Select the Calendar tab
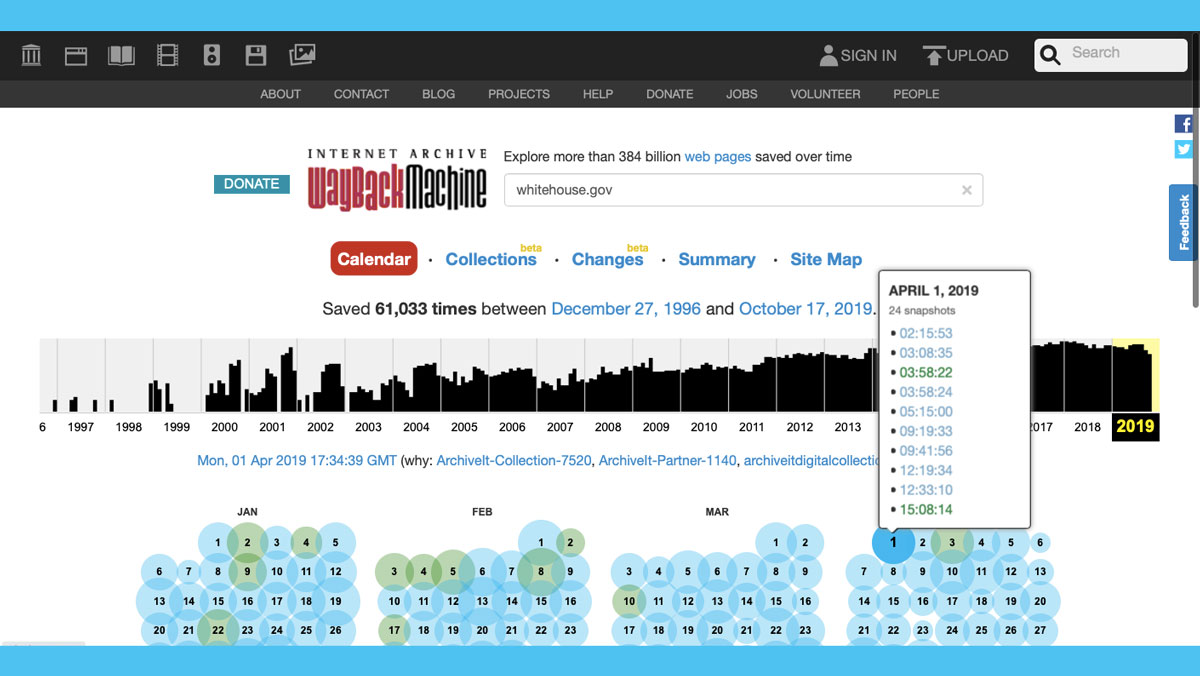The width and height of the screenshot is (1200, 676). click(x=374, y=259)
